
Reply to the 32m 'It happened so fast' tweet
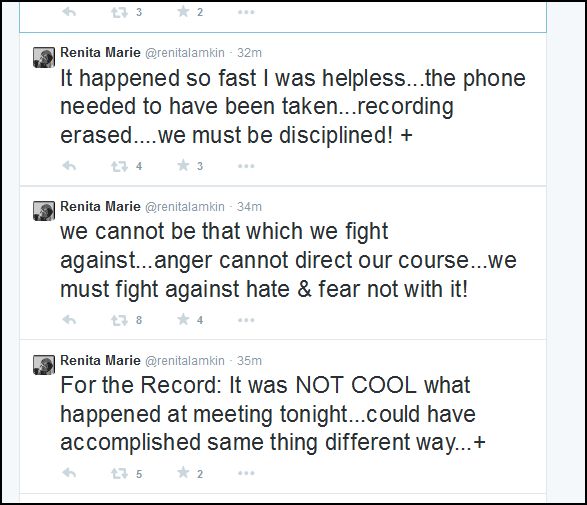click(69, 166)
